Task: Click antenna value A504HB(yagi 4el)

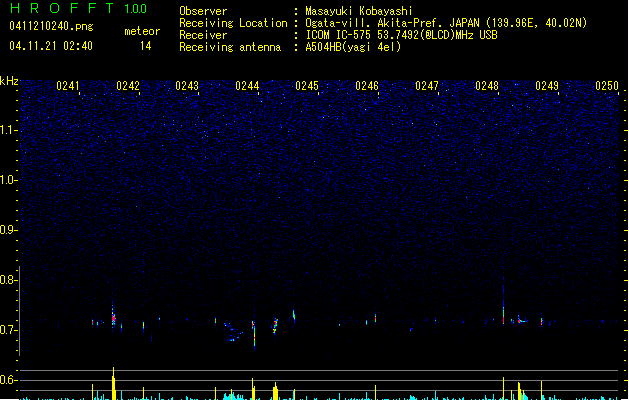Action: pyautogui.click(x=353, y=47)
